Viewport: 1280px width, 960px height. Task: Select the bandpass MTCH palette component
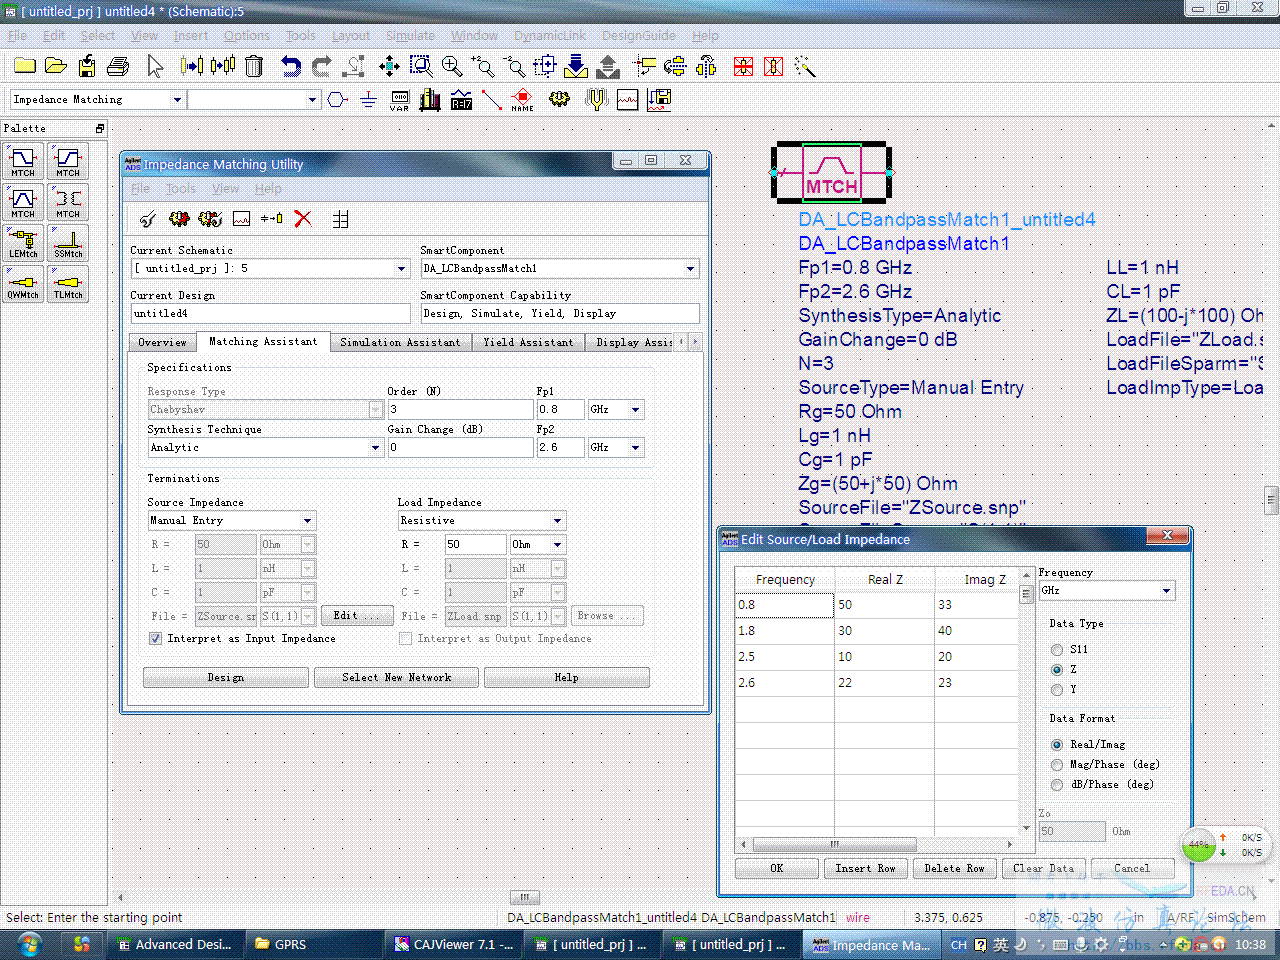click(x=23, y=202)
